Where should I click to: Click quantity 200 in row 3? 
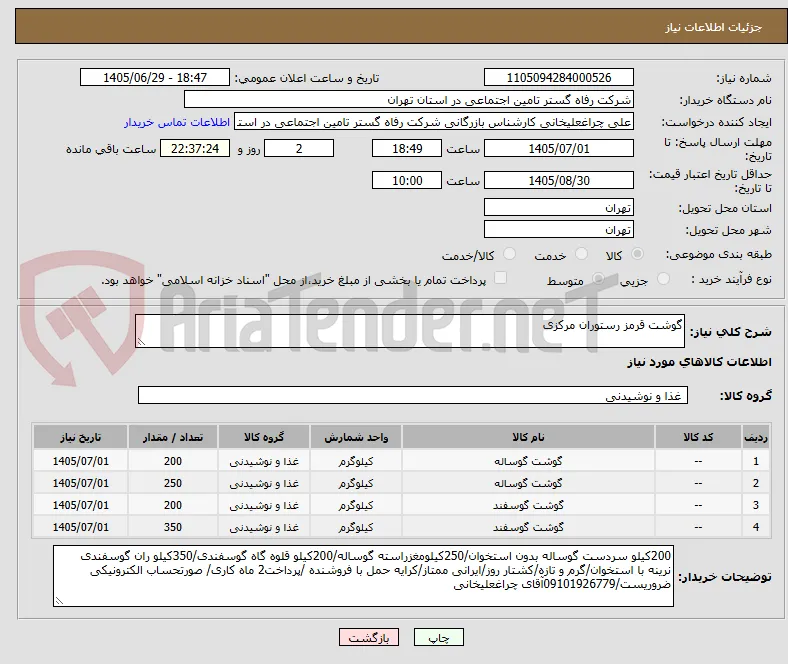coord(173,505)
